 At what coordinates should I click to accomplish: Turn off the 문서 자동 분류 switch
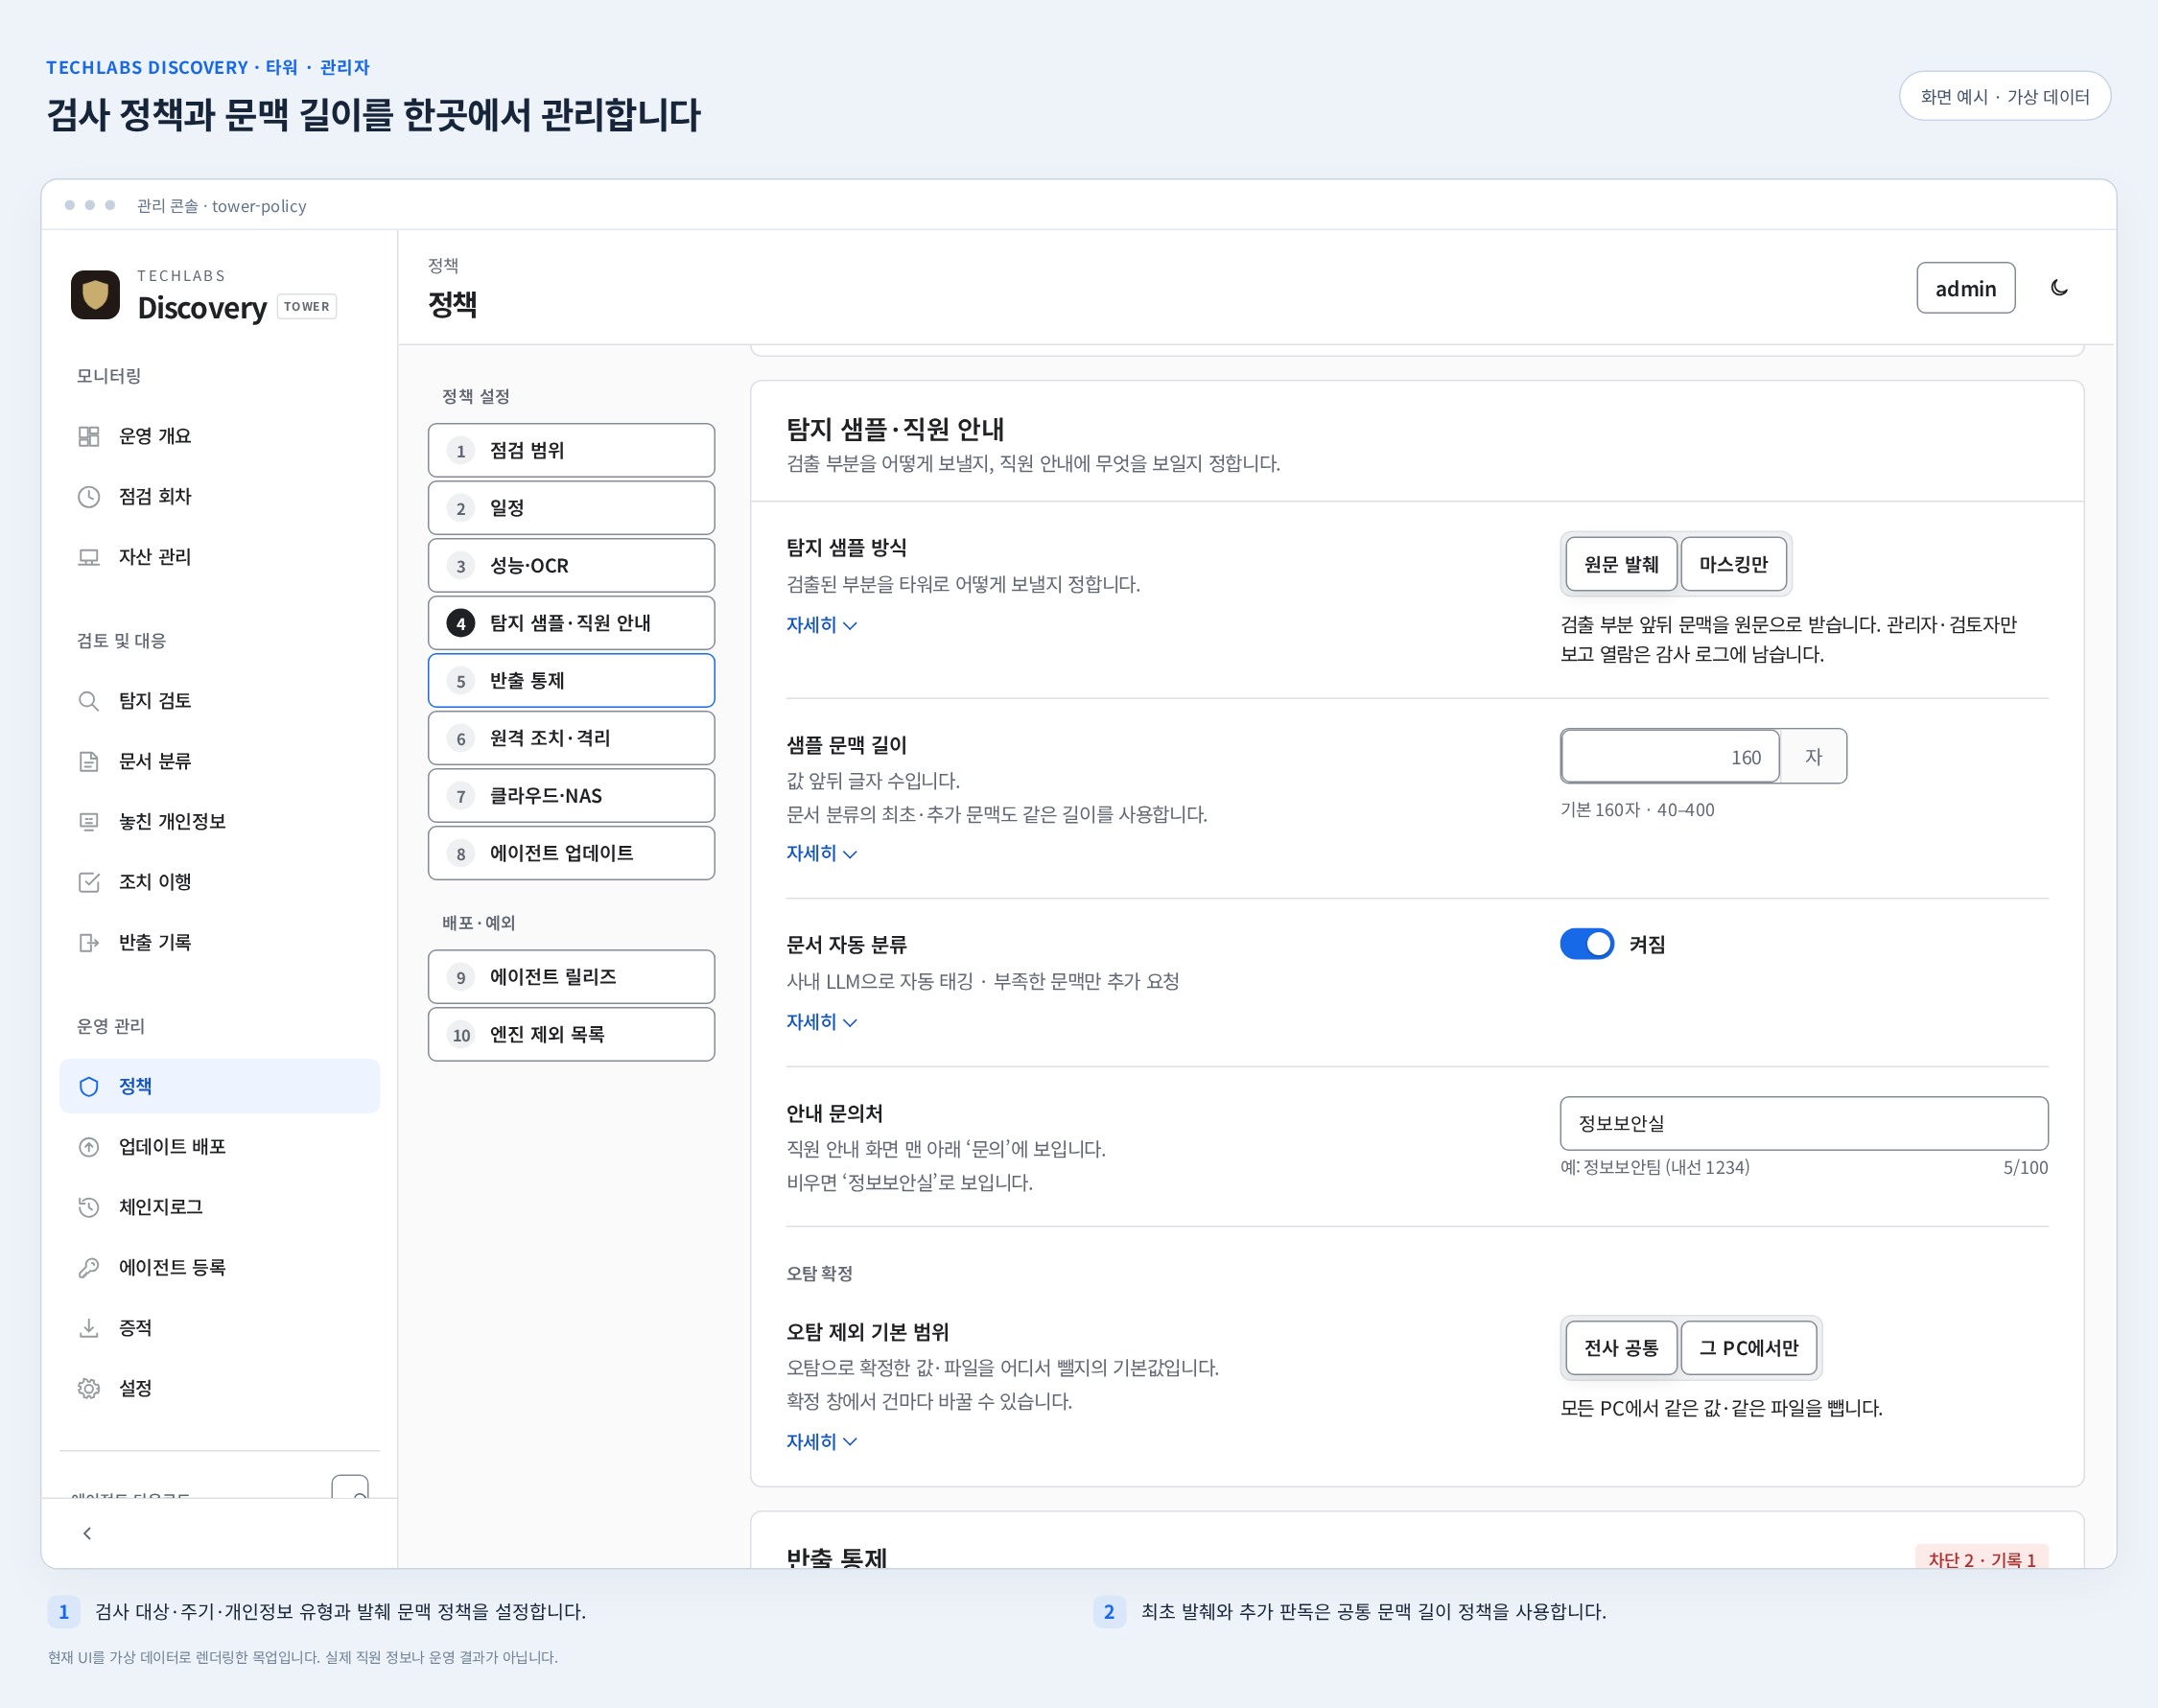[x=1587, y=944]
